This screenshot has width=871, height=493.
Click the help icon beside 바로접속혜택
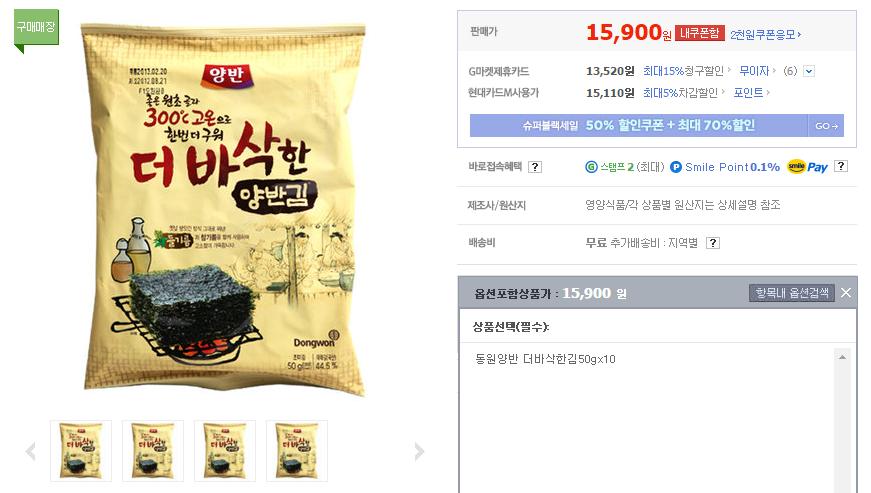pos(534,167)
